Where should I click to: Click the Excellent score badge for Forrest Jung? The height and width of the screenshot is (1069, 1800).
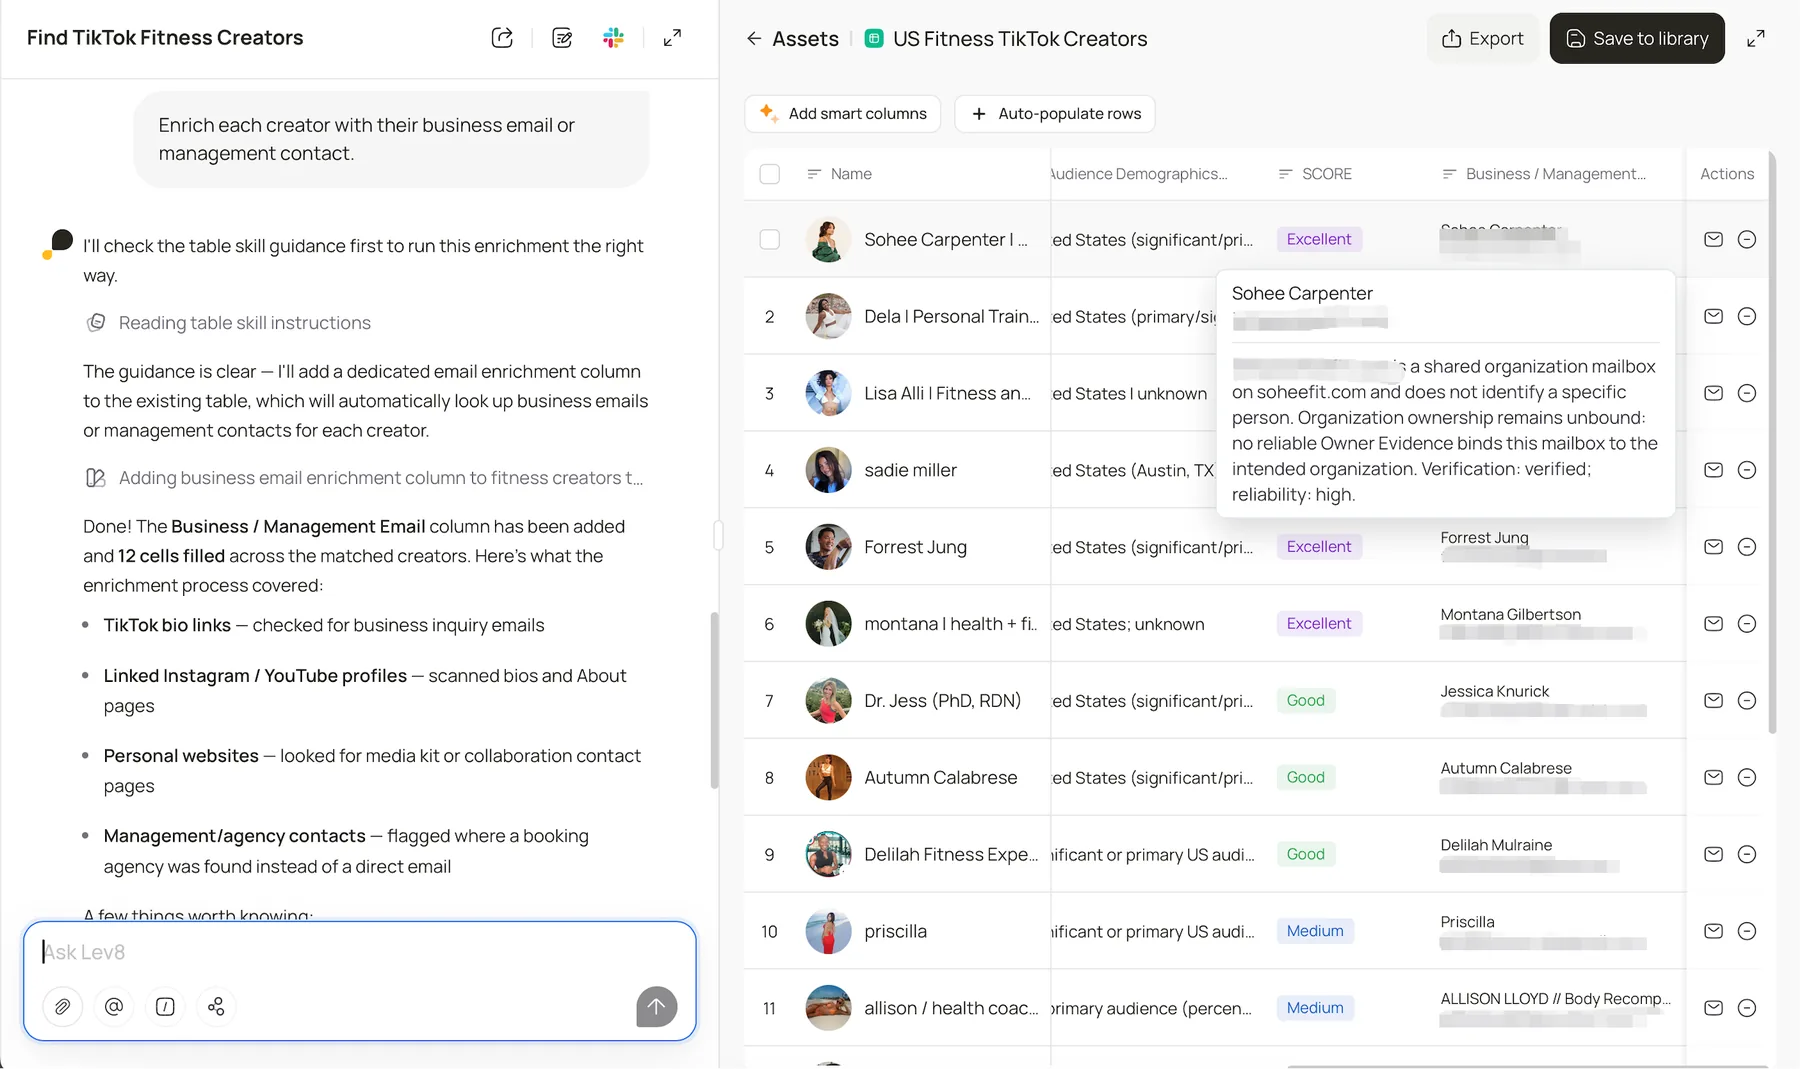click(1319, 547)
